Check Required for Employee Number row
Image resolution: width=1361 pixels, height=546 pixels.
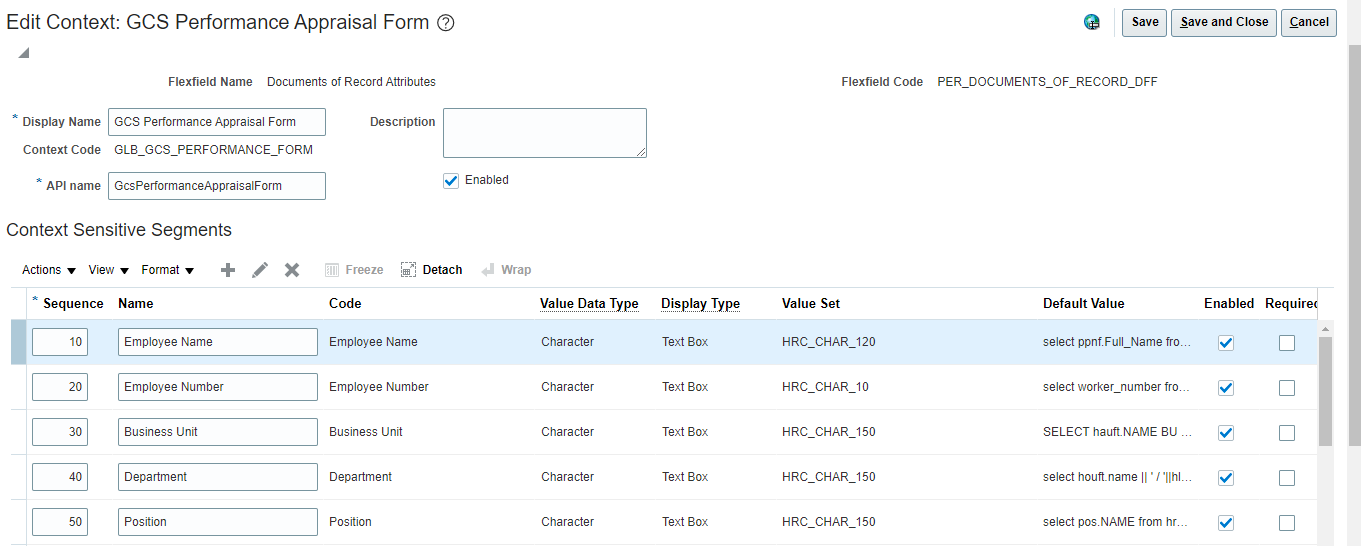pyautogui.click(x=1287, y=388)
